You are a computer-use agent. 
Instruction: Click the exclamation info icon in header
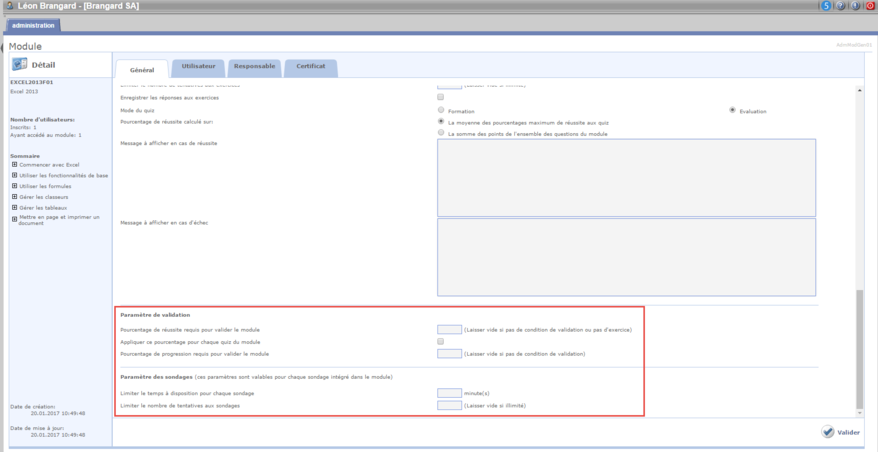[854, 6]
